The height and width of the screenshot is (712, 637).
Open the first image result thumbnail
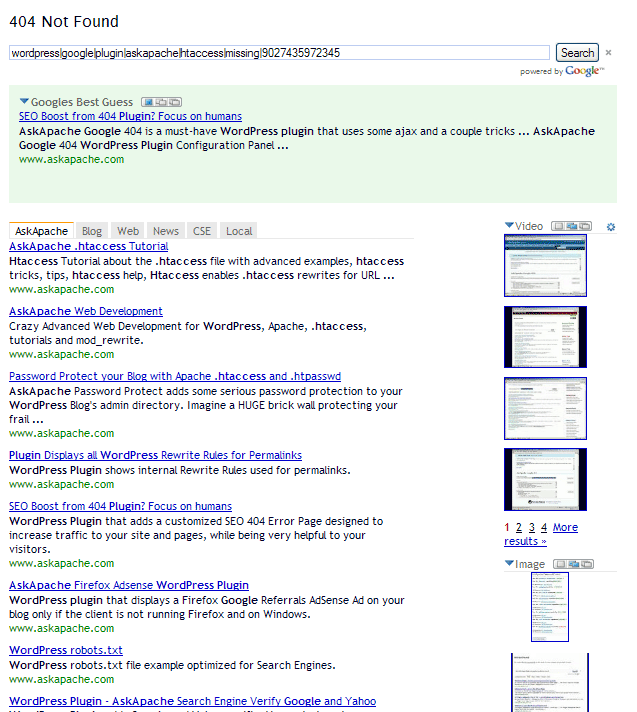550,607
